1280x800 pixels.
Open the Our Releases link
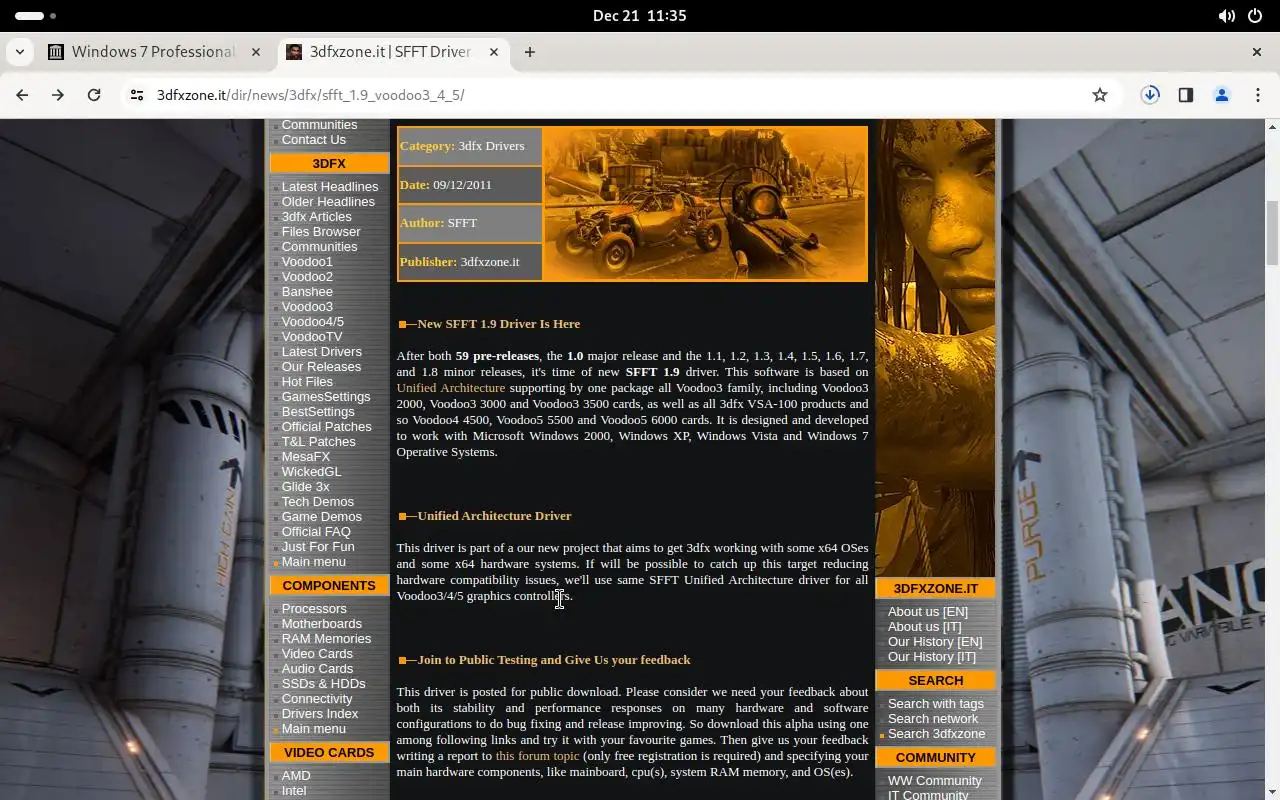pyautogui.click(x=321, y=367)
